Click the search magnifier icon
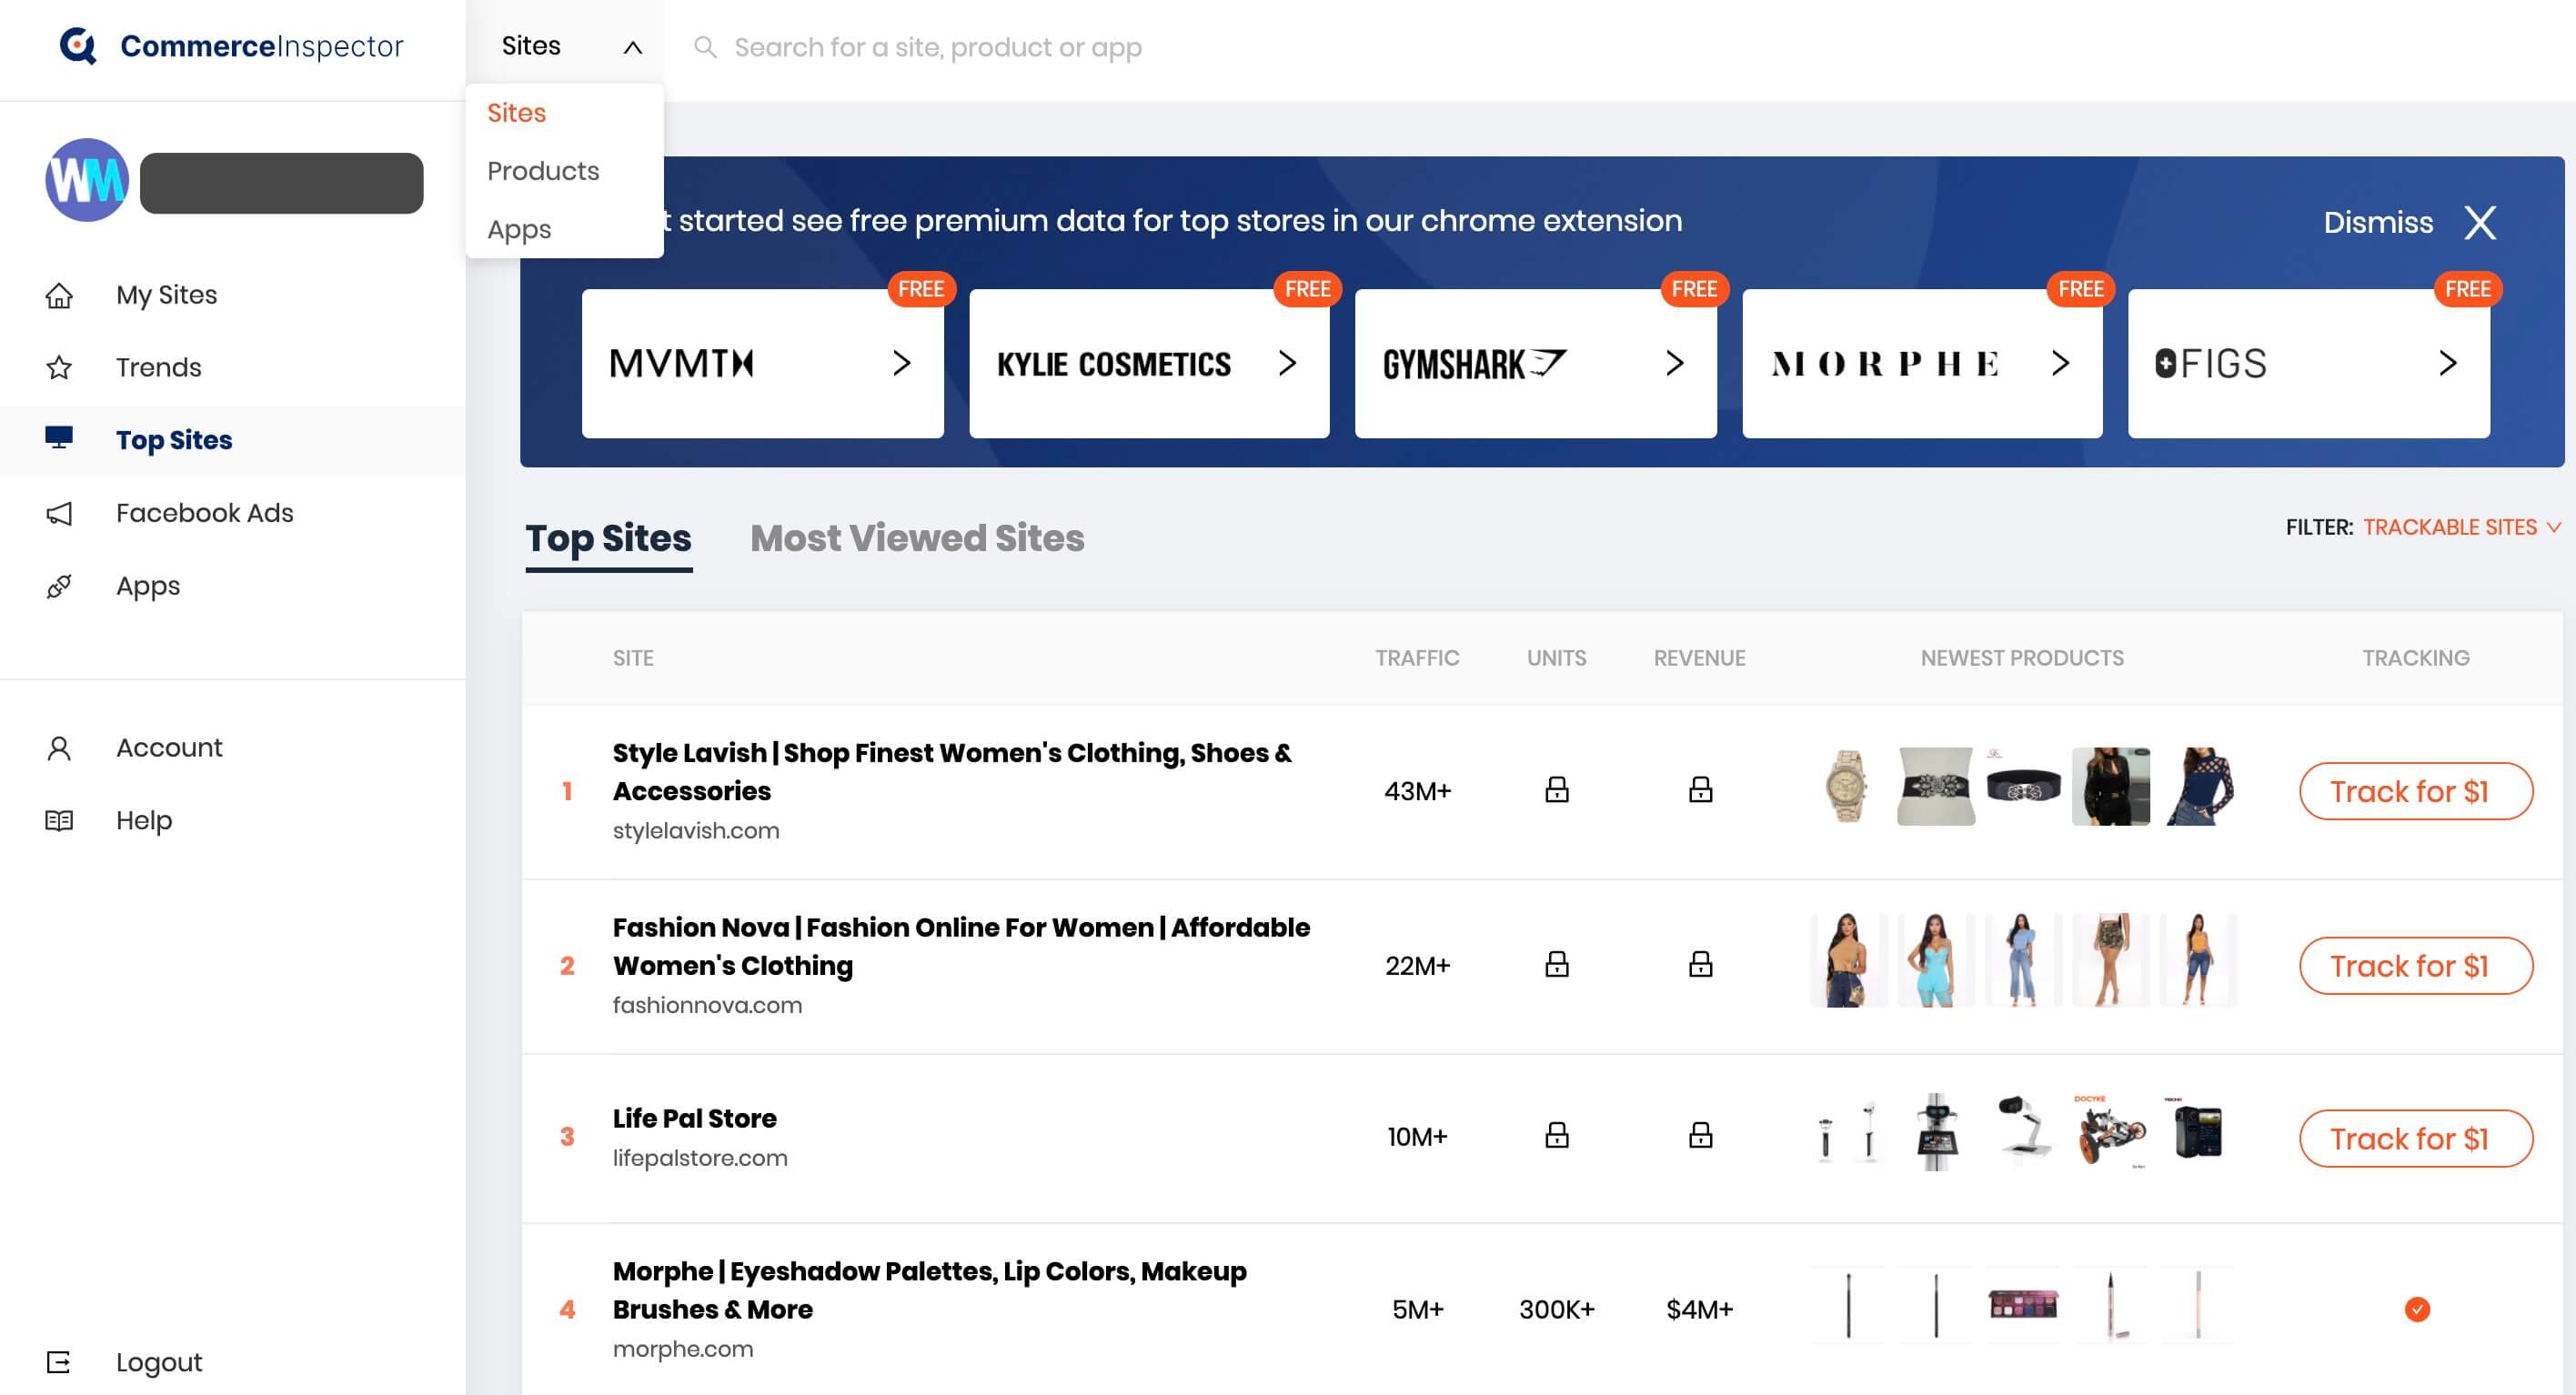The height and width of the screenshot is (1395, 2576). [705, 47]
